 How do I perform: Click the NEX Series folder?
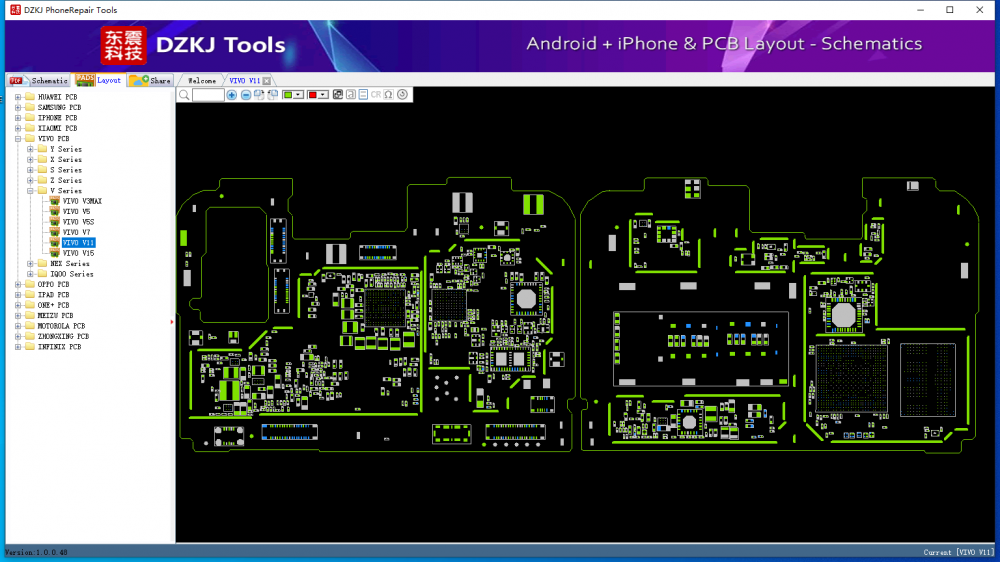click(x=70, y=263)
